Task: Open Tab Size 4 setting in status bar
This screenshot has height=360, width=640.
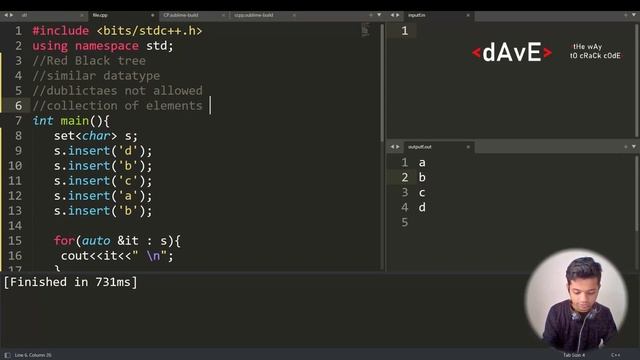Action: pyautogui.click(x=574, y=355)
